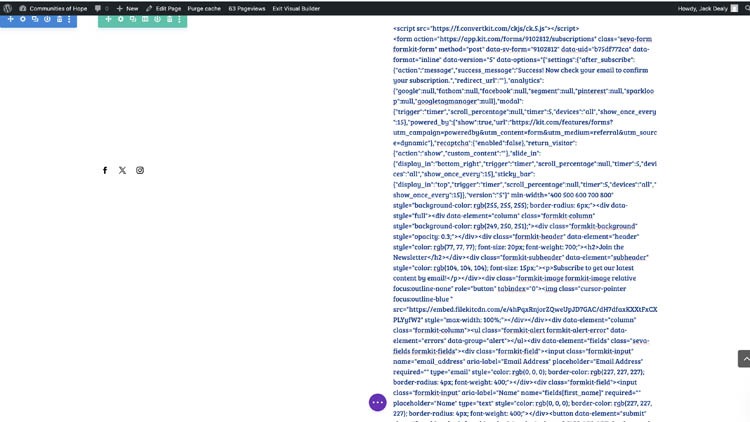Open the purple Divi builder options button
Viewport: 750px width, 422px height.
(377, 402)
